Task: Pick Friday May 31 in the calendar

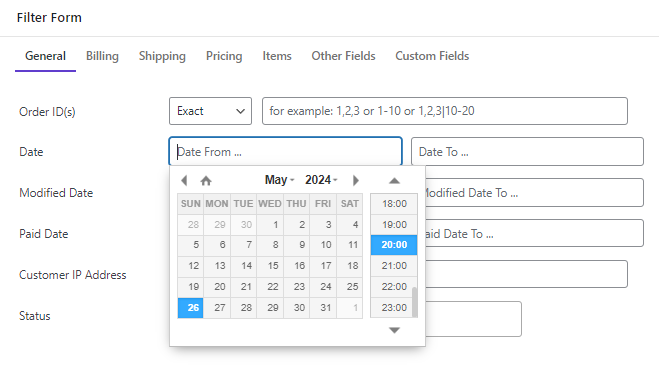Action: tap(323, 308)
